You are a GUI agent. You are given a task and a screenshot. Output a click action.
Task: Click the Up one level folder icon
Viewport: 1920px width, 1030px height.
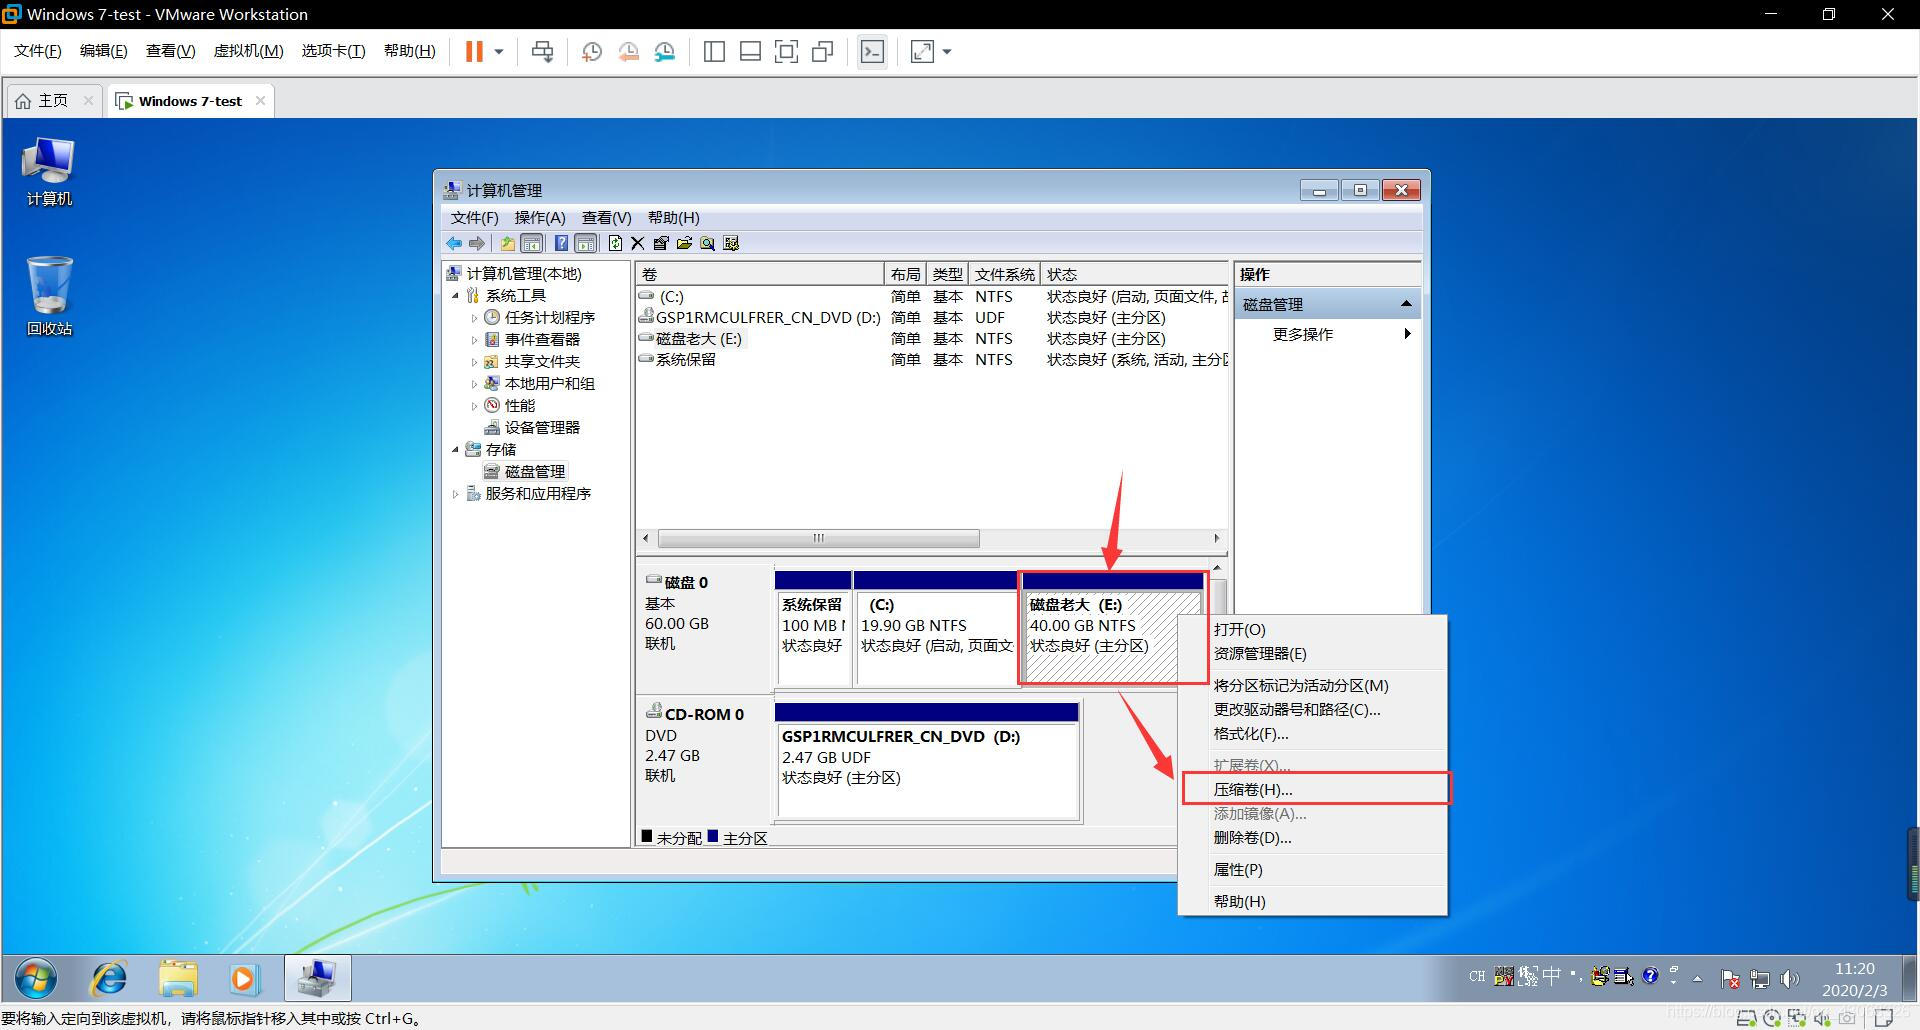[x=508, y=243]
